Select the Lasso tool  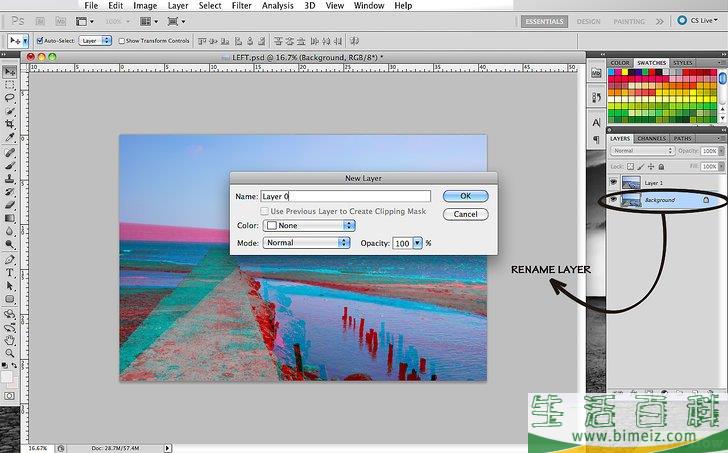(x=10, y=98)
